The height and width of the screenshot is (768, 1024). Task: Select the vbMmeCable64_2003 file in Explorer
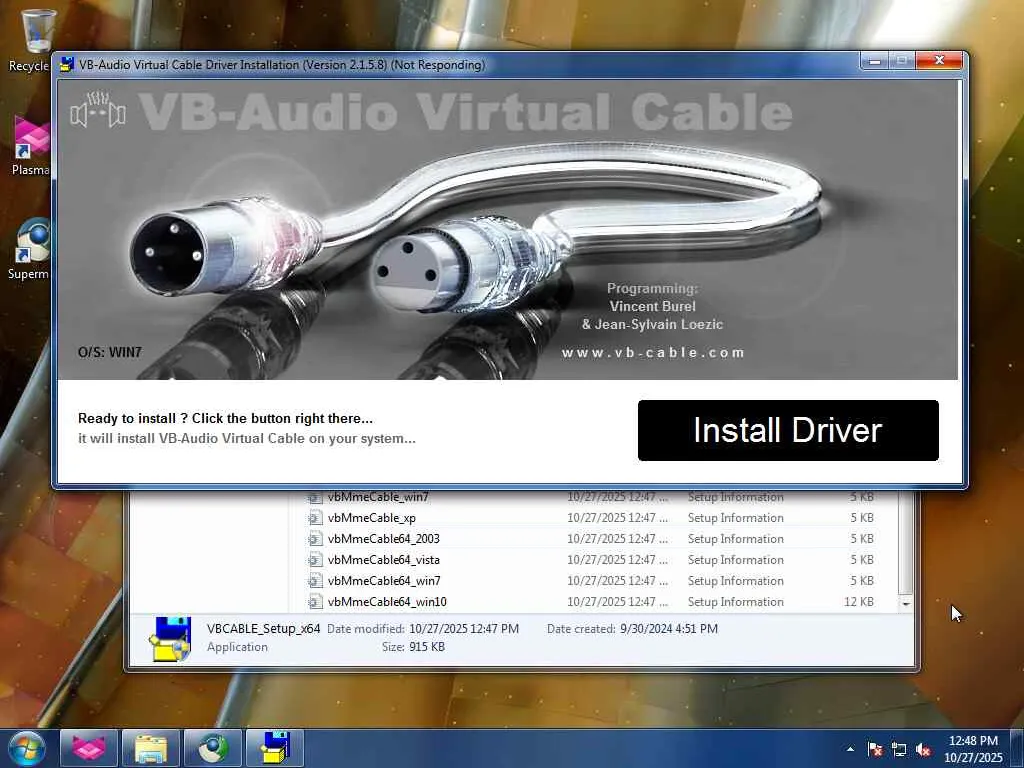[x=591, y=539]
